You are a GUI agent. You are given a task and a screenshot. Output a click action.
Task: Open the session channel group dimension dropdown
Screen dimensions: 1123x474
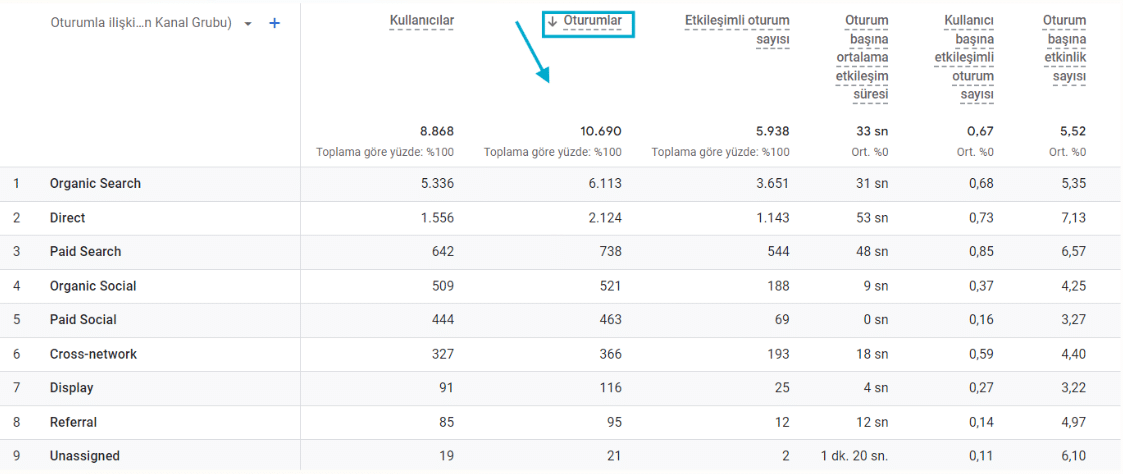coord(248,23)
